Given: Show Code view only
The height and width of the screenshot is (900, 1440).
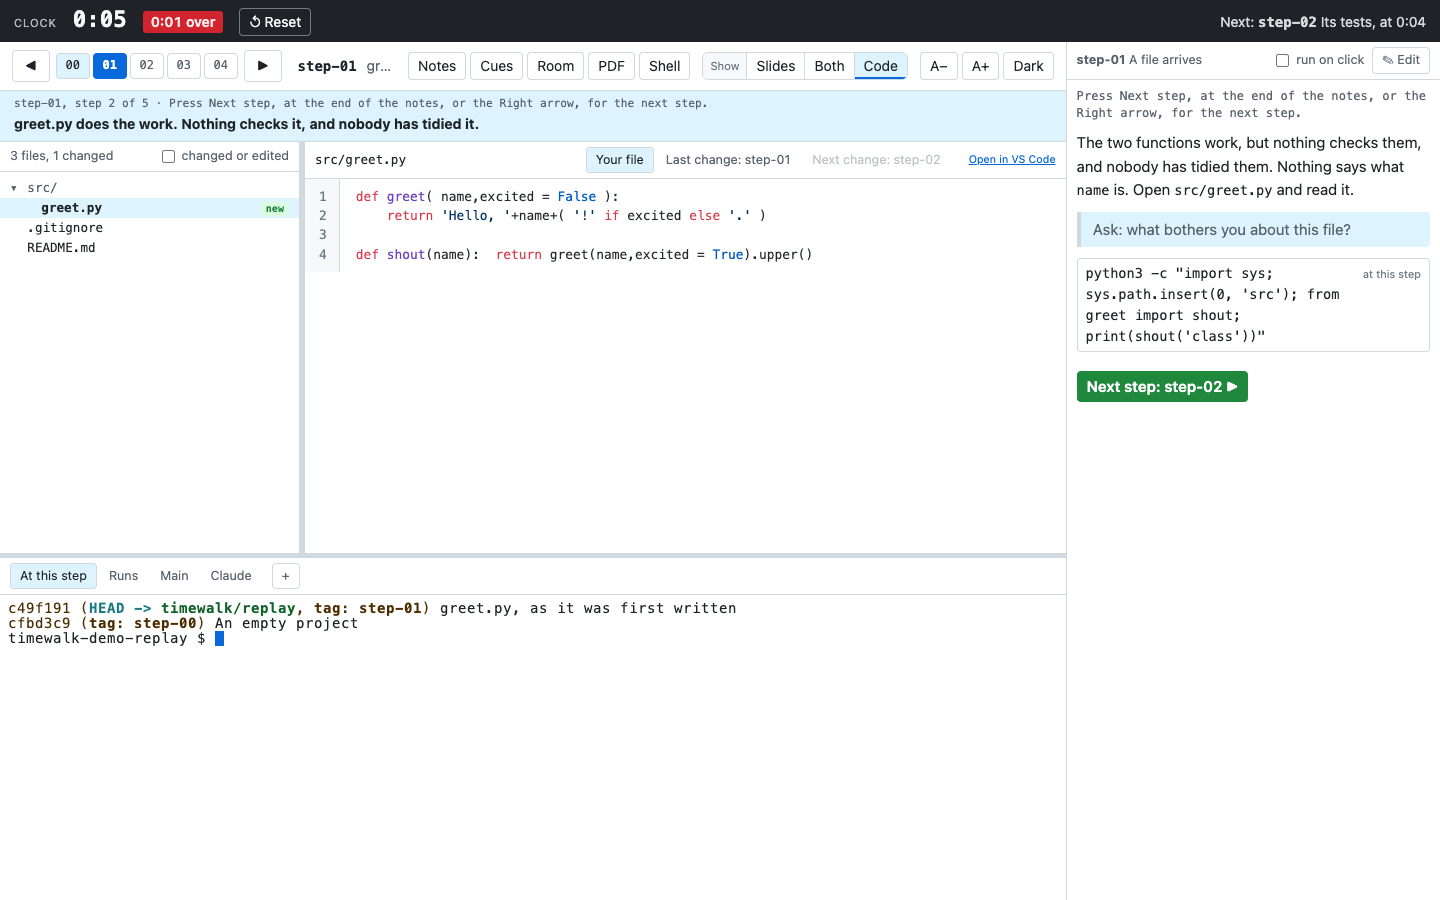Looking at the screenshot, I should point(881,66).
